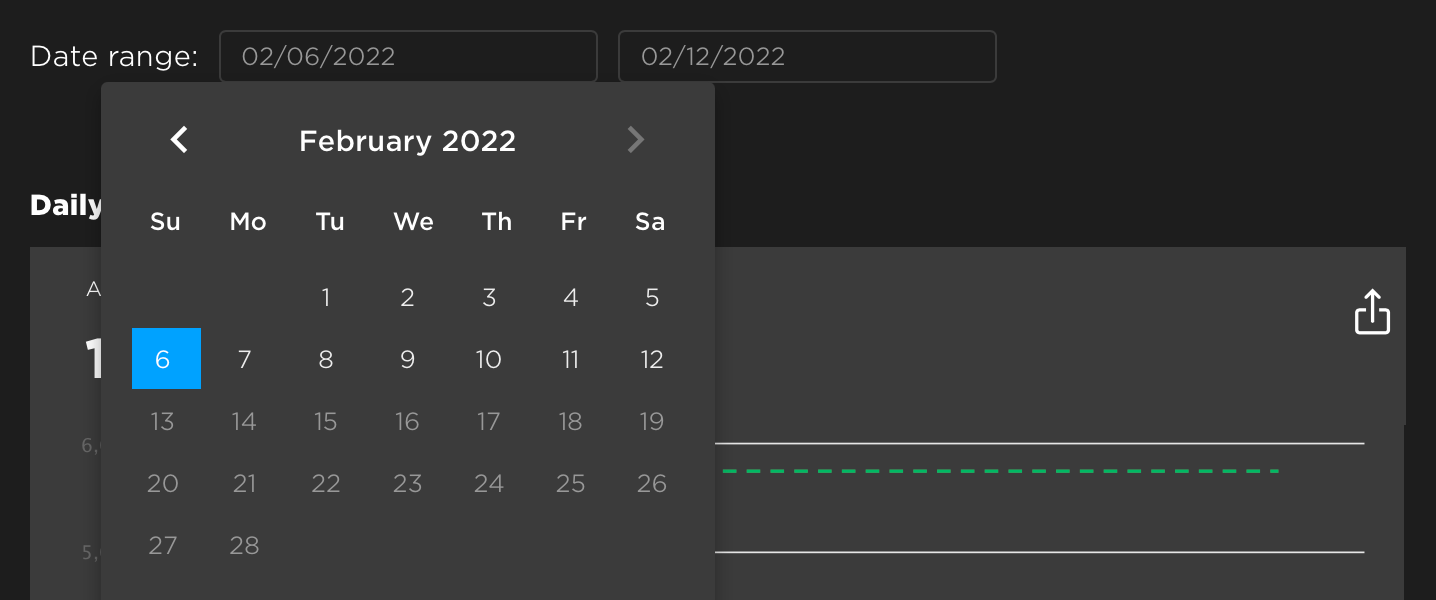
Task: Choose February 12 in the calendar
Action: pos(652,359)
